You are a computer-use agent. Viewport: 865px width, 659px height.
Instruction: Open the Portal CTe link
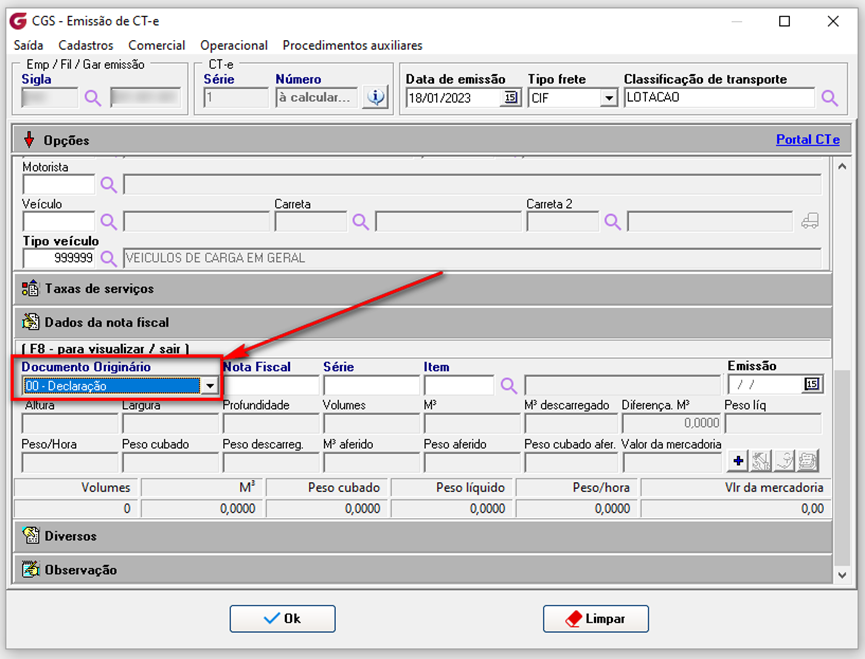808,140
